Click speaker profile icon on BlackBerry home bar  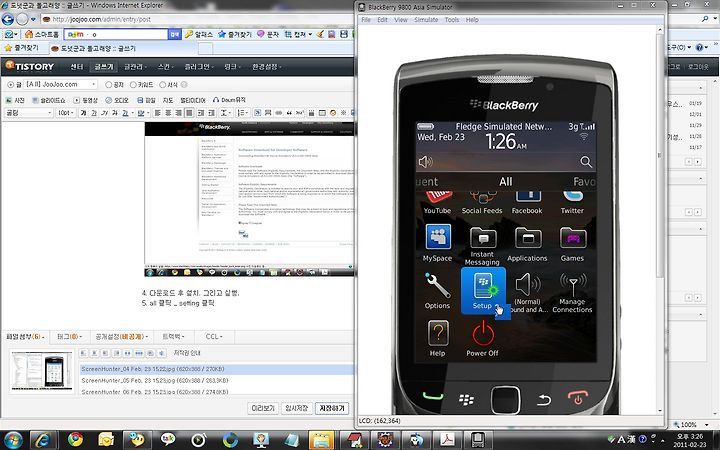pyautogui.click(x=425, y=162)
